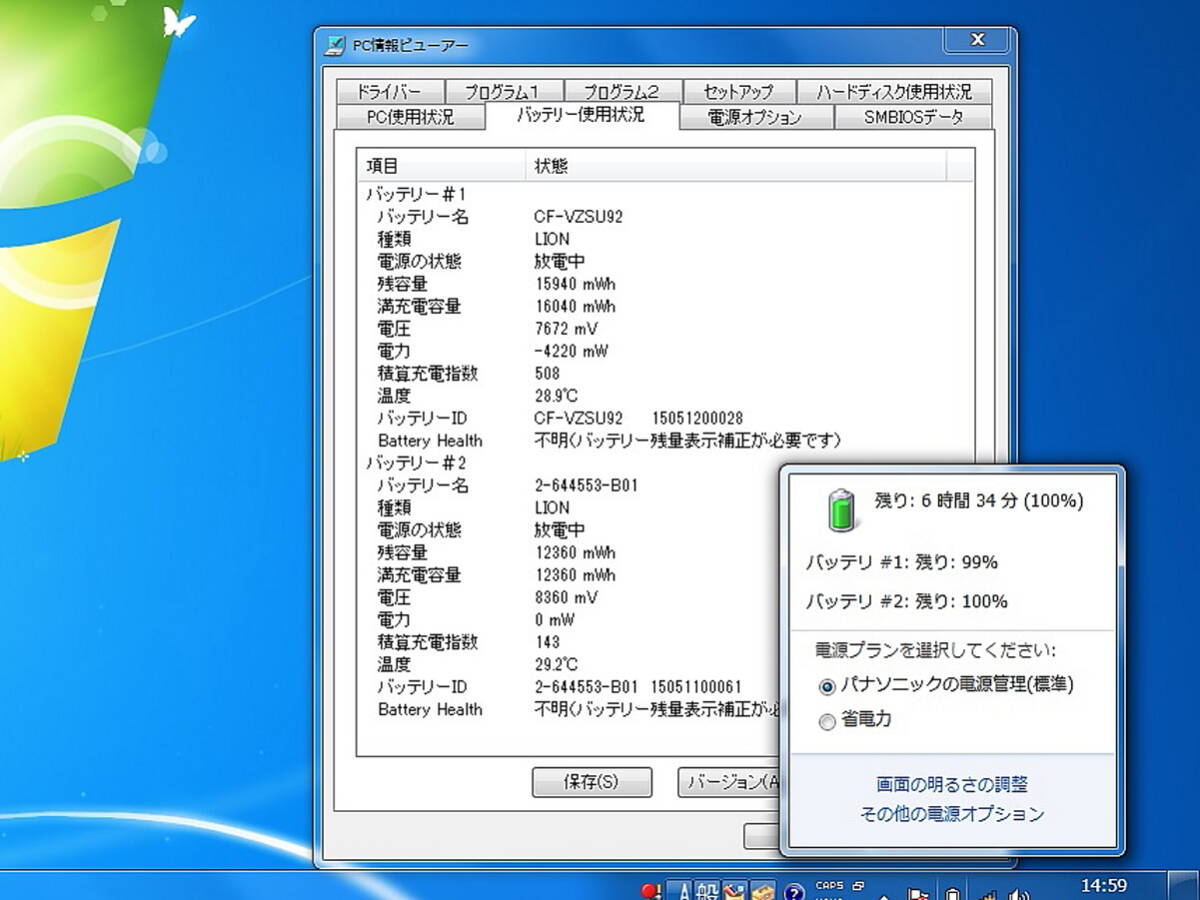This screenshot has width=1200, height=900.
Task: Click the value 15940 mWh
Action: point(575,284)
